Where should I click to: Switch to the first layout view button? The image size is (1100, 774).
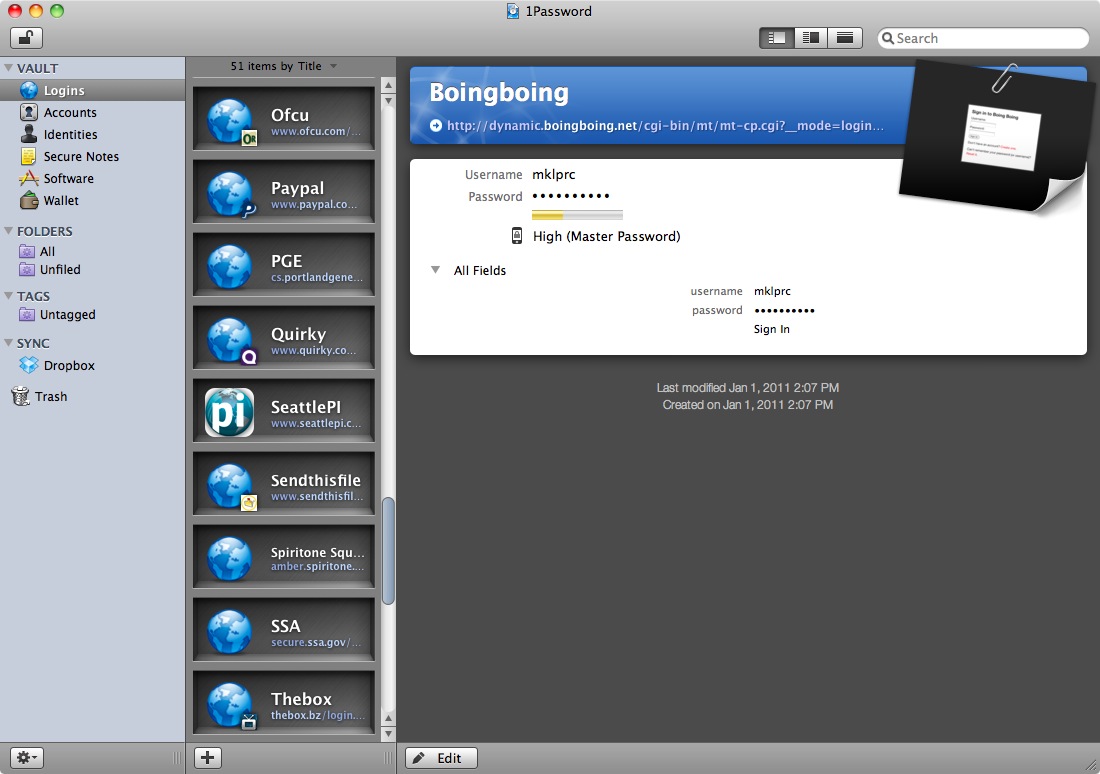click(x=777, y=38)
